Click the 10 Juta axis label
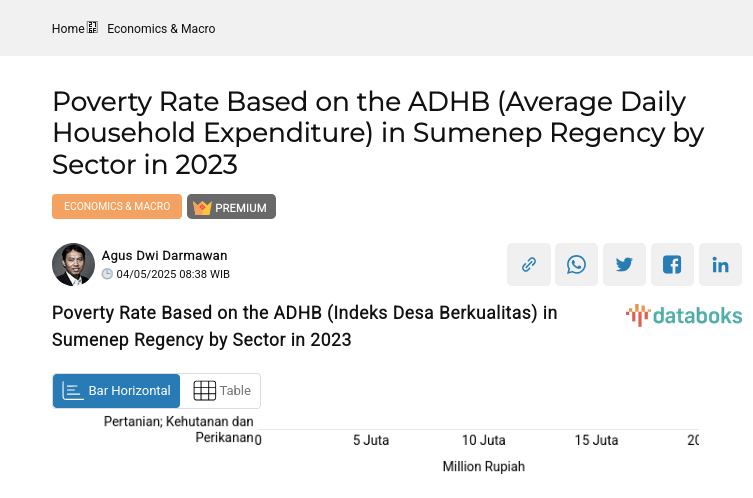The width and height of the screenshot is (753, 498). pos(483,440)
